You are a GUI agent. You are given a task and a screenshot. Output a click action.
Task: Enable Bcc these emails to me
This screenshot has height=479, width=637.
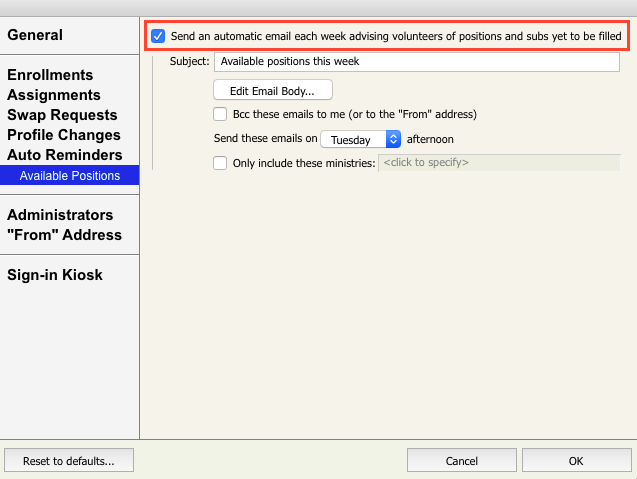click(x=220, y=114)
